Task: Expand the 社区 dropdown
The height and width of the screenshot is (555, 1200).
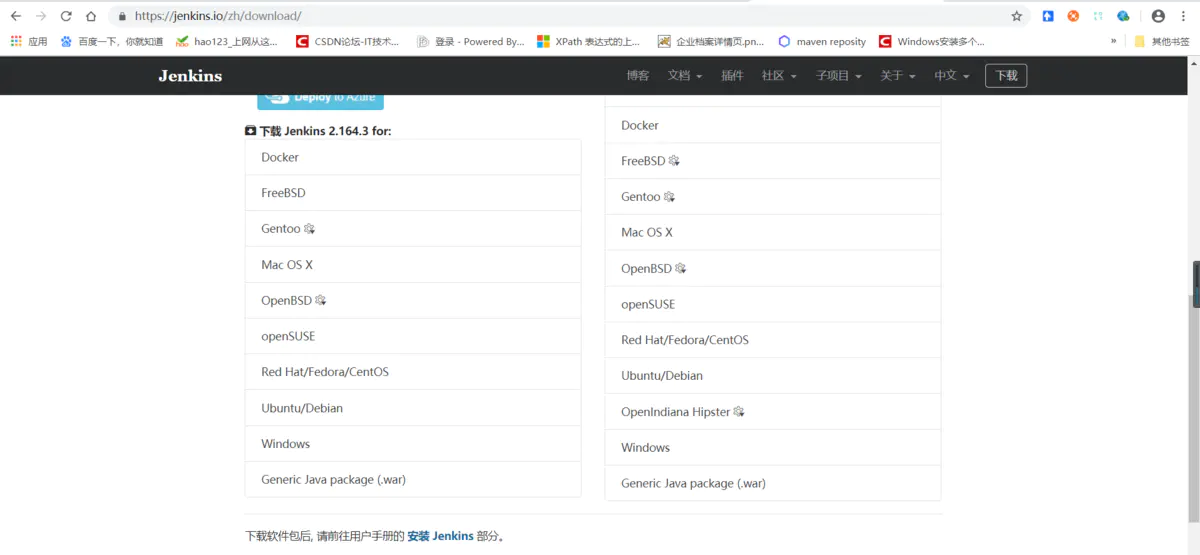Action: coord(779,76)
